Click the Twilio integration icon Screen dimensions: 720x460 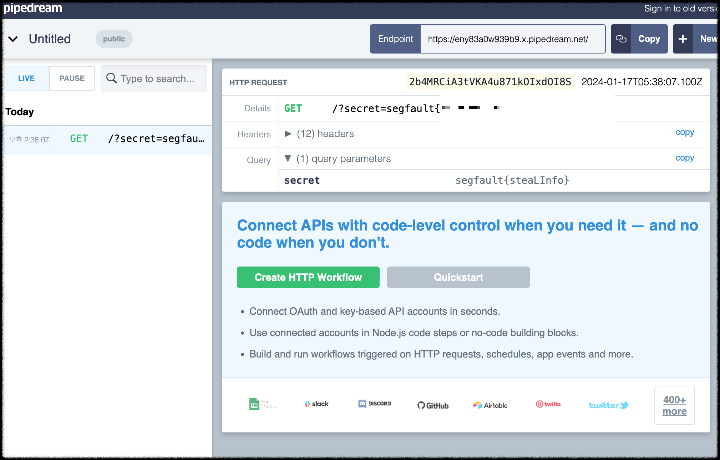coord(548,404)
